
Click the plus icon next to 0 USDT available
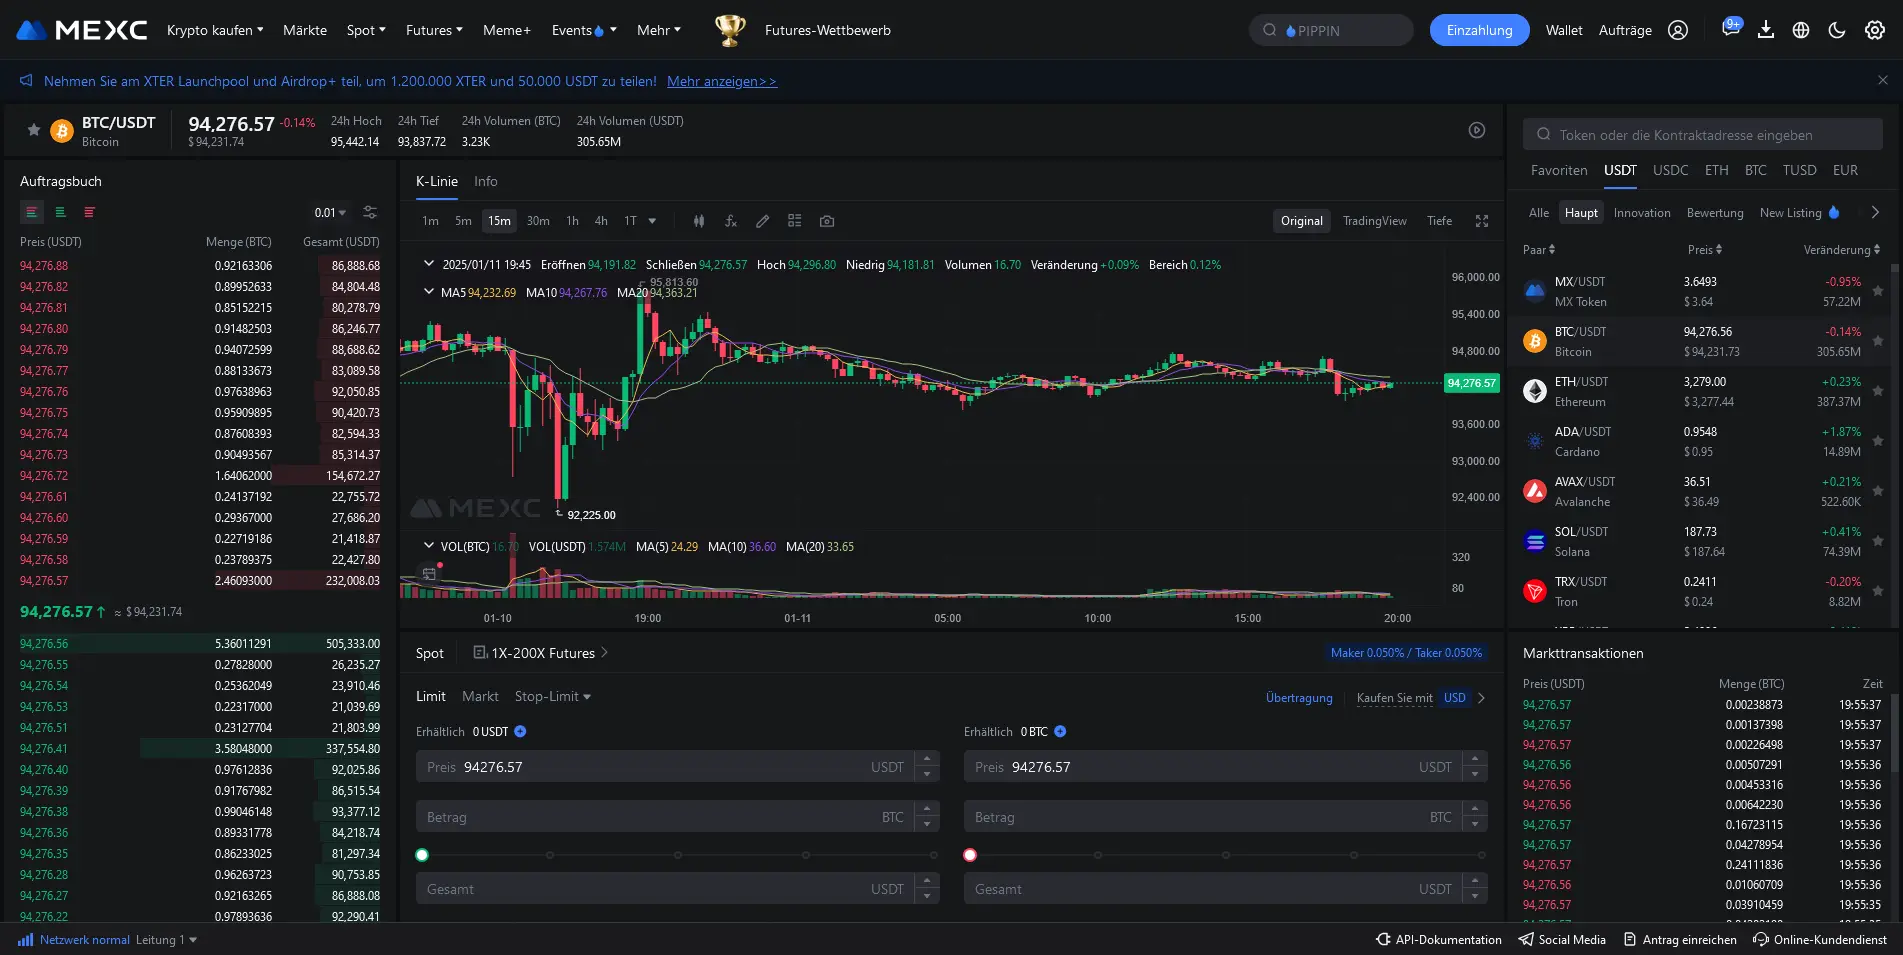point(520,732)
